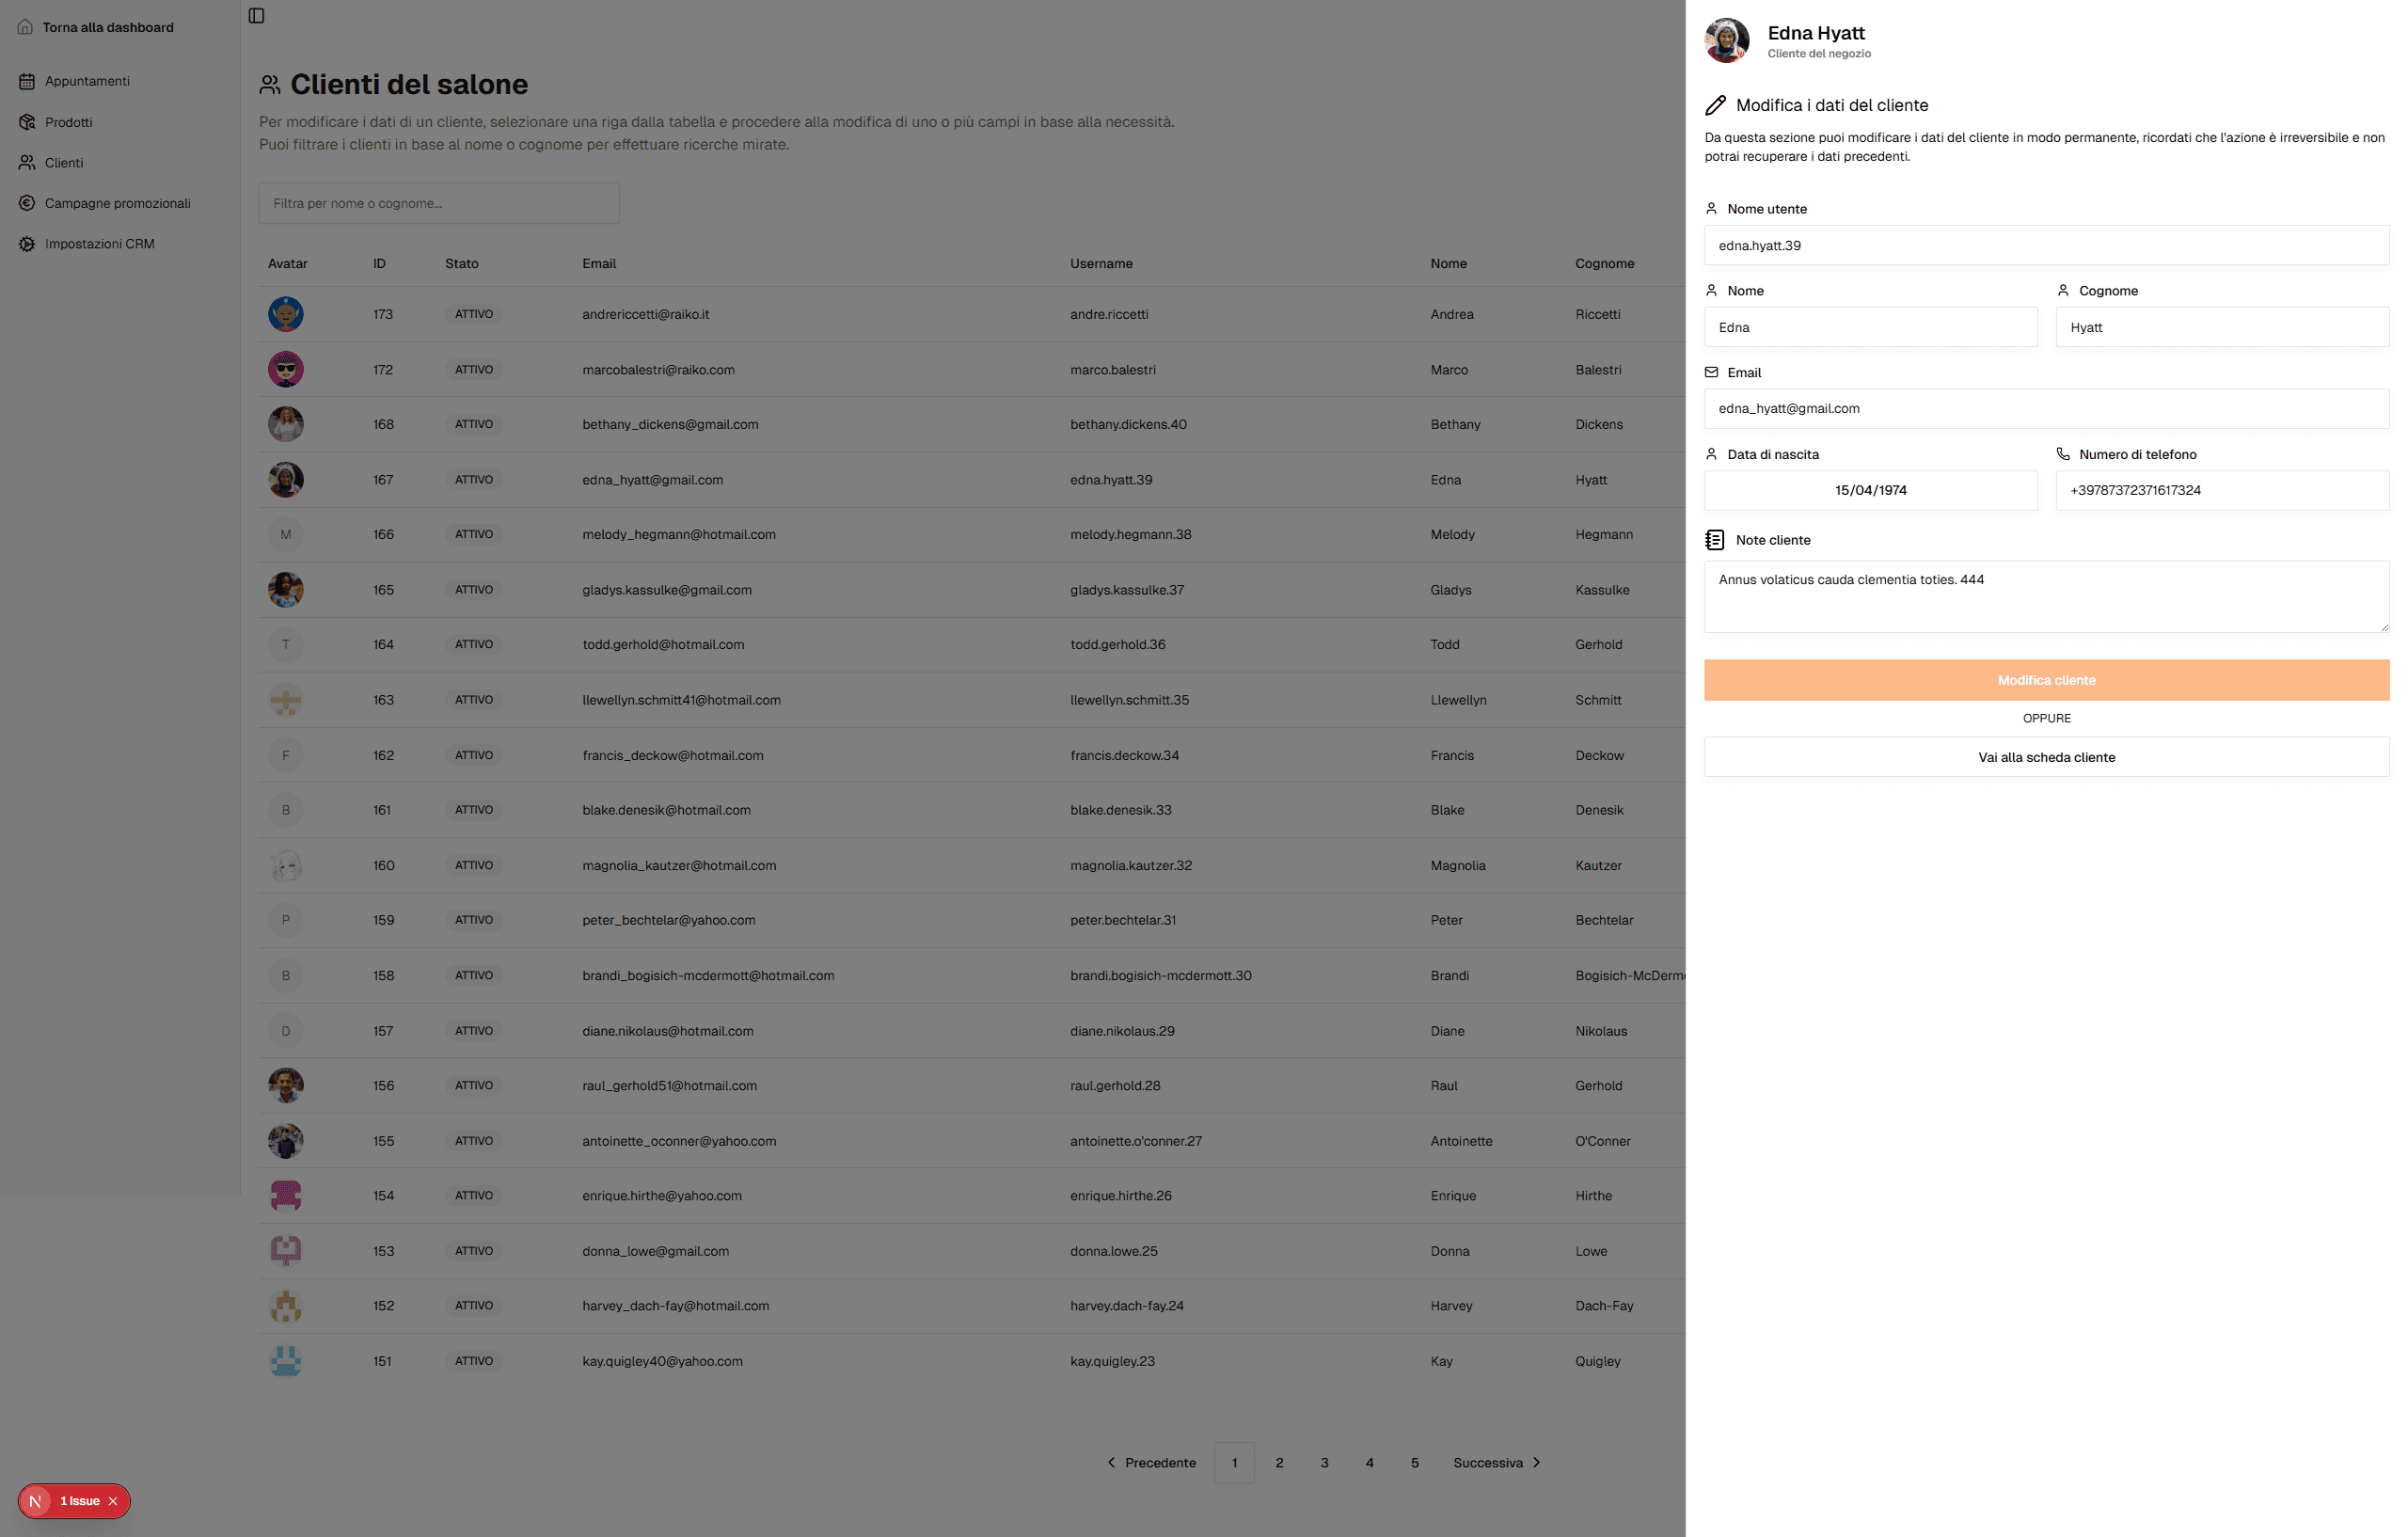This screenshot has height=1537, width=2408.
Task: Click the person icon next to 'Nome utente'
Action: (1712, 208)
